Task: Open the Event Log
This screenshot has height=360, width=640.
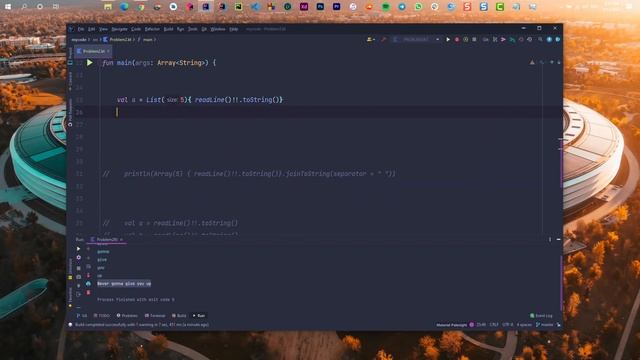Action: (x=541, y=316)
